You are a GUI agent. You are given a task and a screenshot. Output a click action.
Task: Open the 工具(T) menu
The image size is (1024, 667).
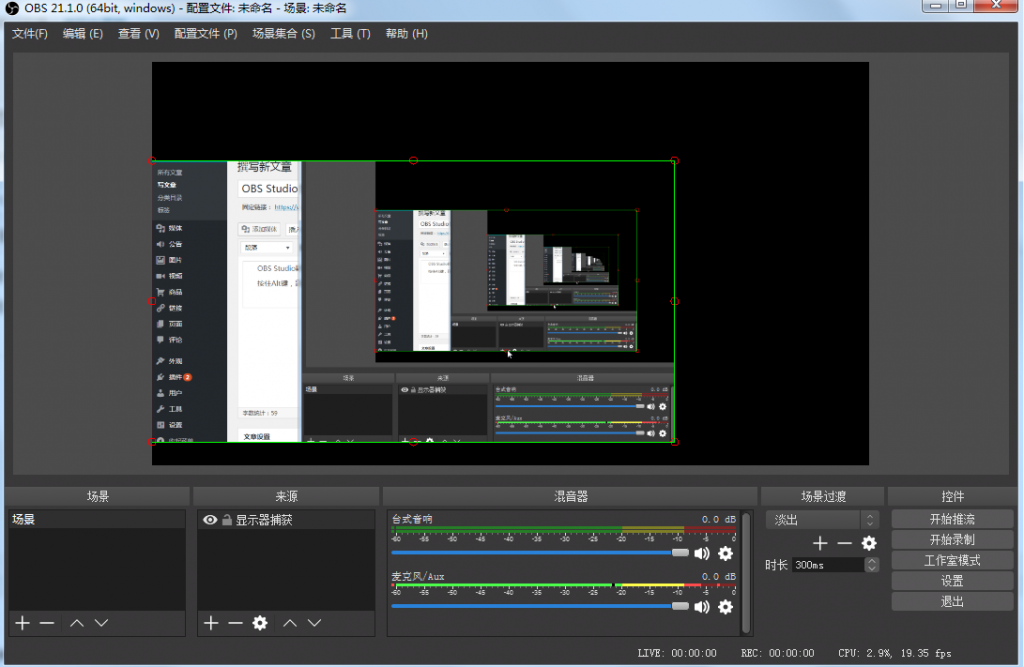tap(350, 34)
